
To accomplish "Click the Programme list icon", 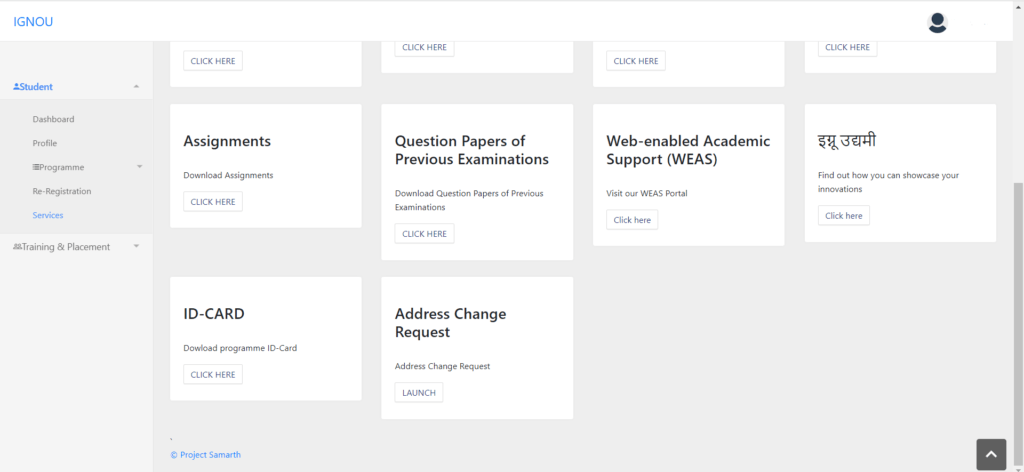I will (x=36, y=167).
